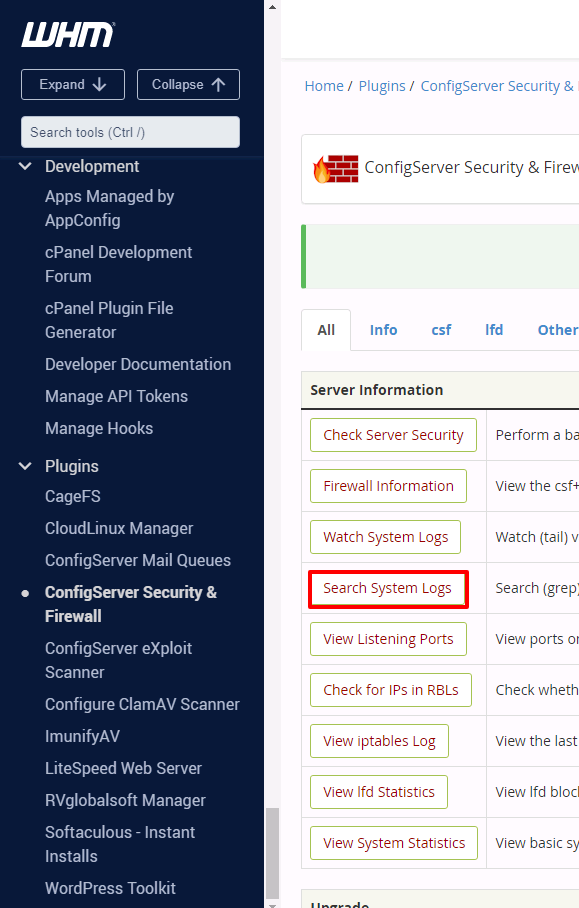The image size is (579, 908).
Task: Select ConfigServer Security & Firewall in sidebar
Action: 131,604
